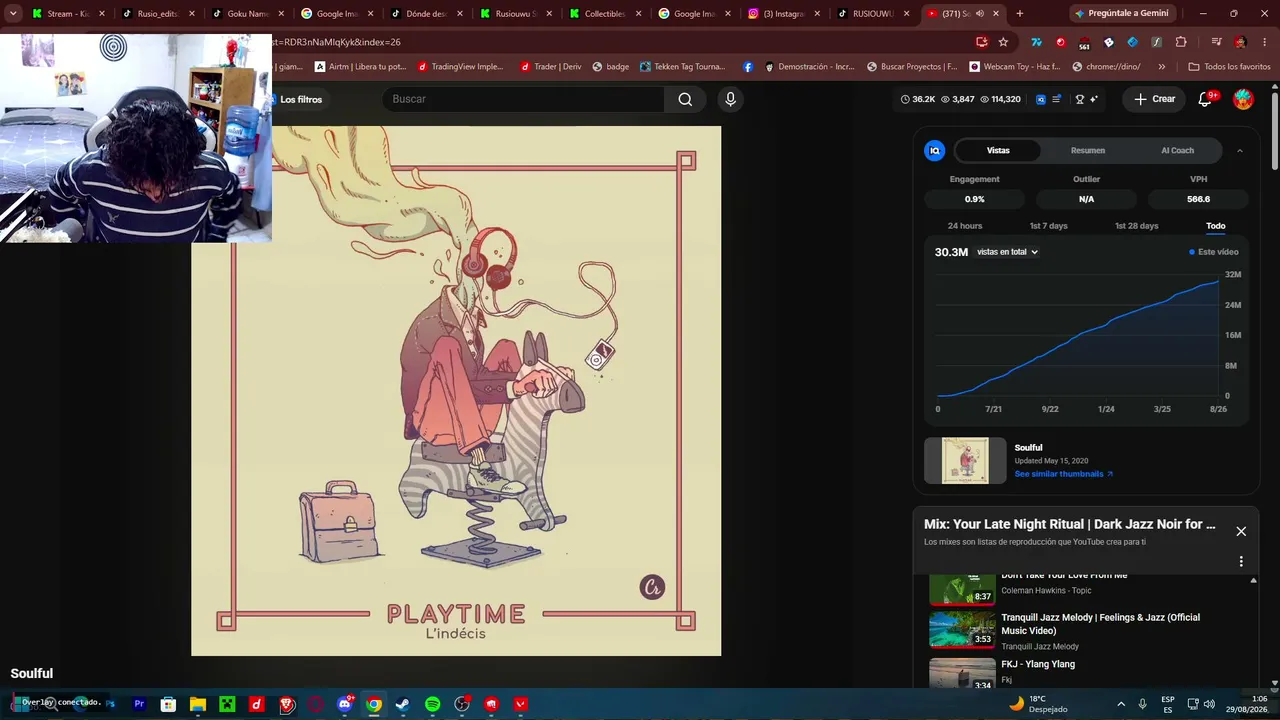The height and width of the screenshot is (720, 1280).
Task: Open the TradingView browser extension
Action: click(x=1036, y=42)
